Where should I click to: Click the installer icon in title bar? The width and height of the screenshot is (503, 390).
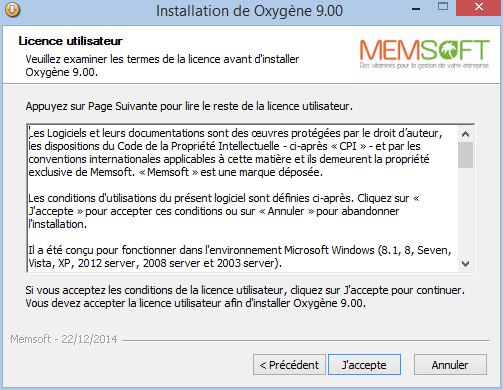13,10
